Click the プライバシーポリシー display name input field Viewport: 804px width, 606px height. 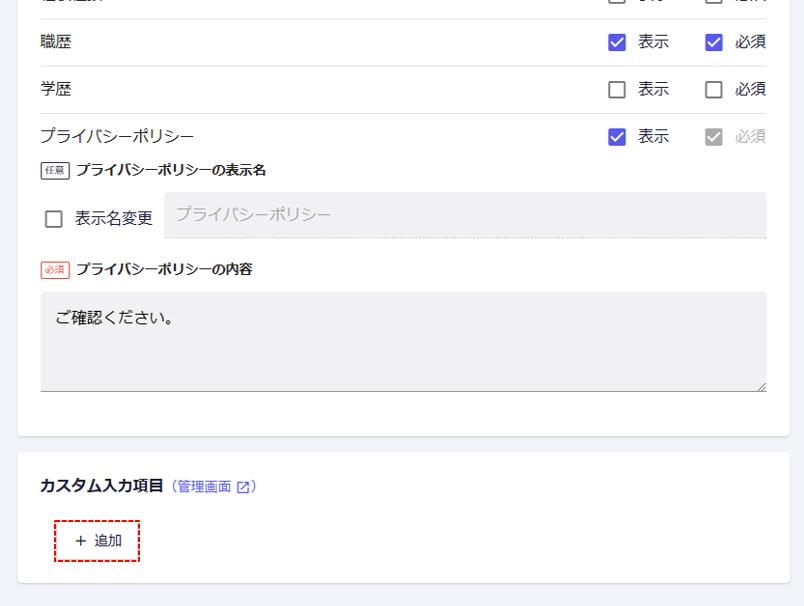click(x=465, y=214)
